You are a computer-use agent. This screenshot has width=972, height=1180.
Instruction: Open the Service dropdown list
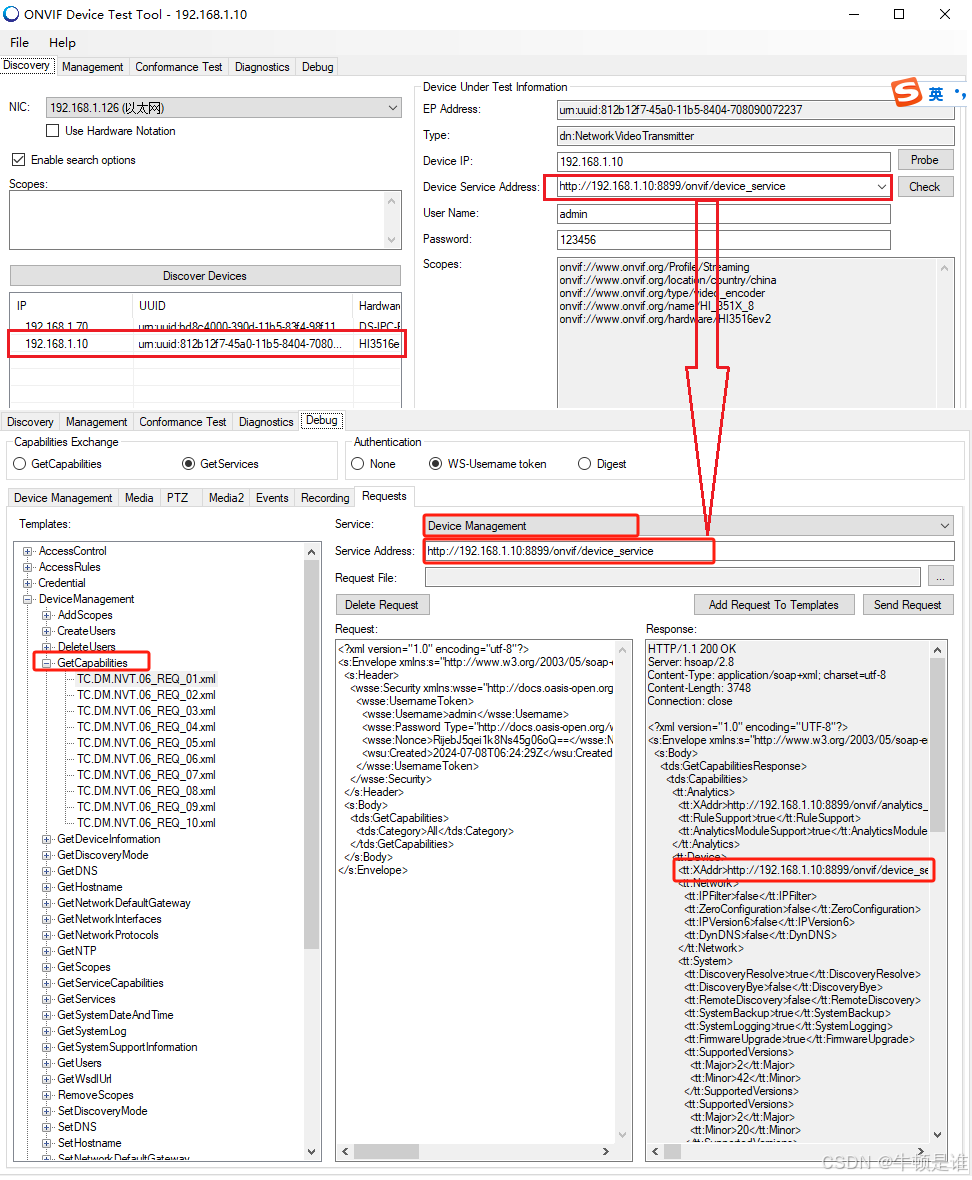point(945,525)
